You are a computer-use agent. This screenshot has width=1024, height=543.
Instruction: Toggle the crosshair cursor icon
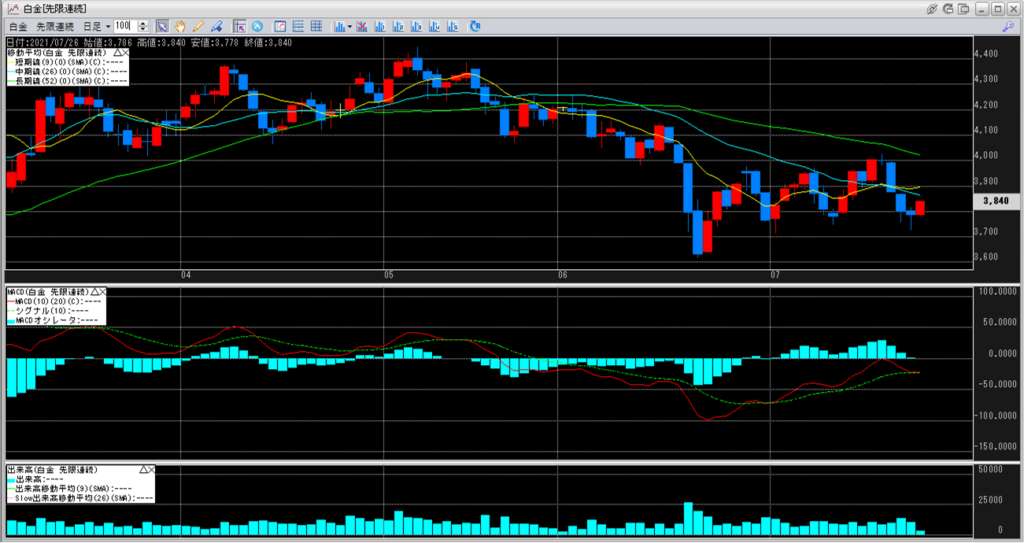click(x=239, y=27)
